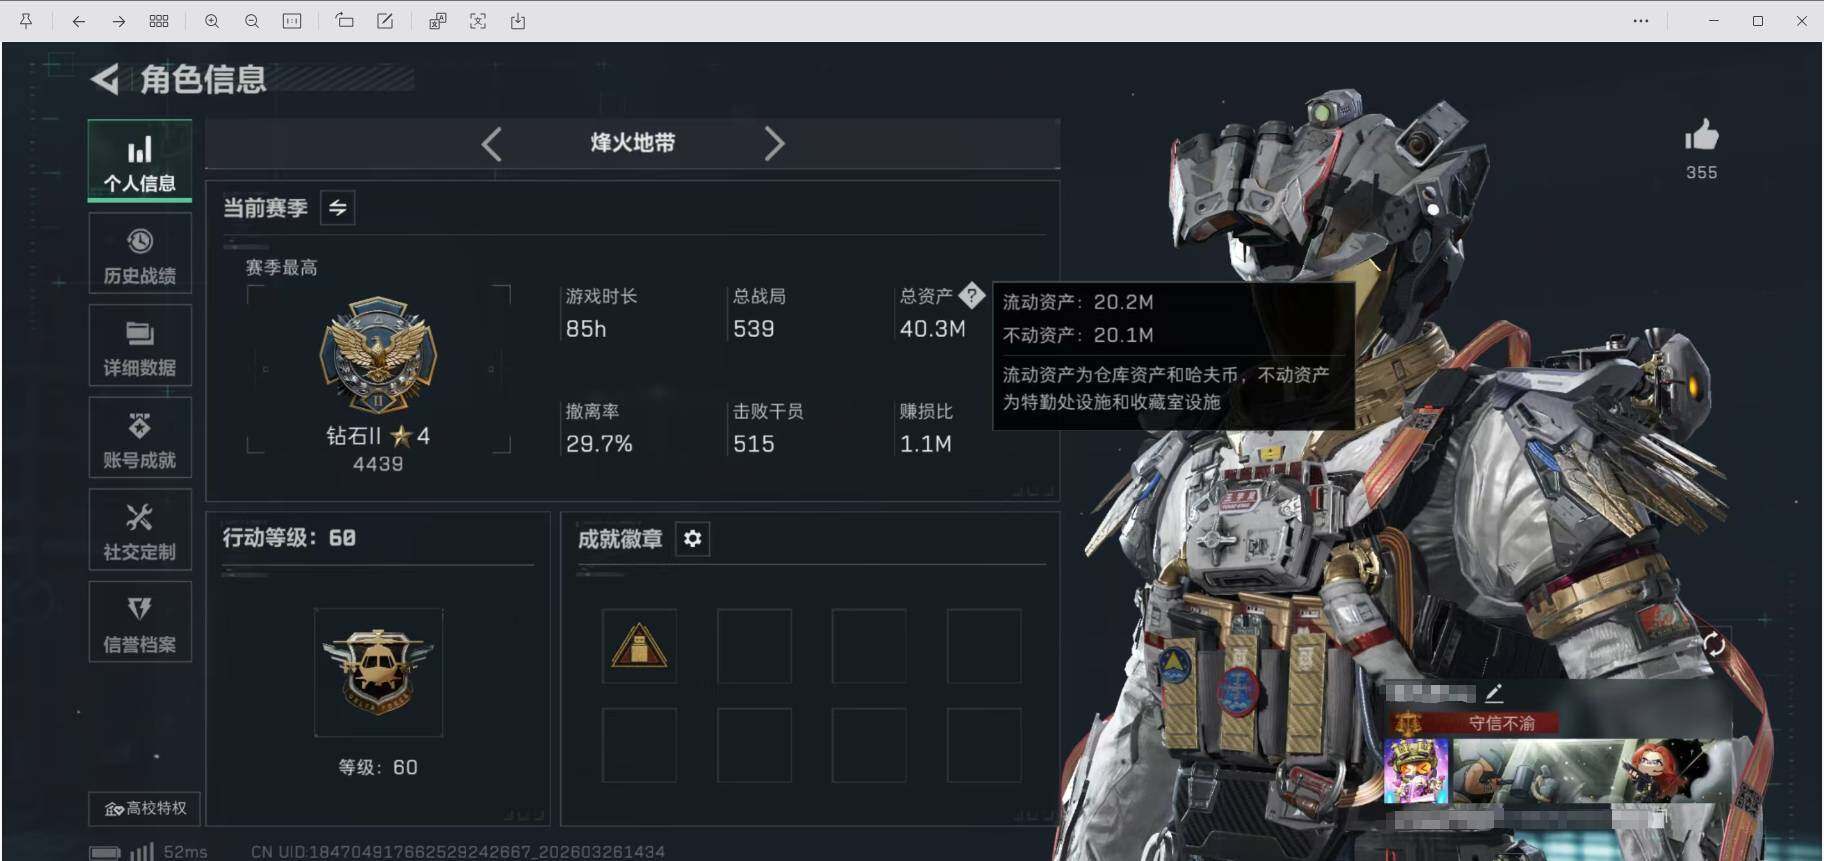Rotate the image
The height and width of the screenshot is (861, 1824).
click(344, 21)
